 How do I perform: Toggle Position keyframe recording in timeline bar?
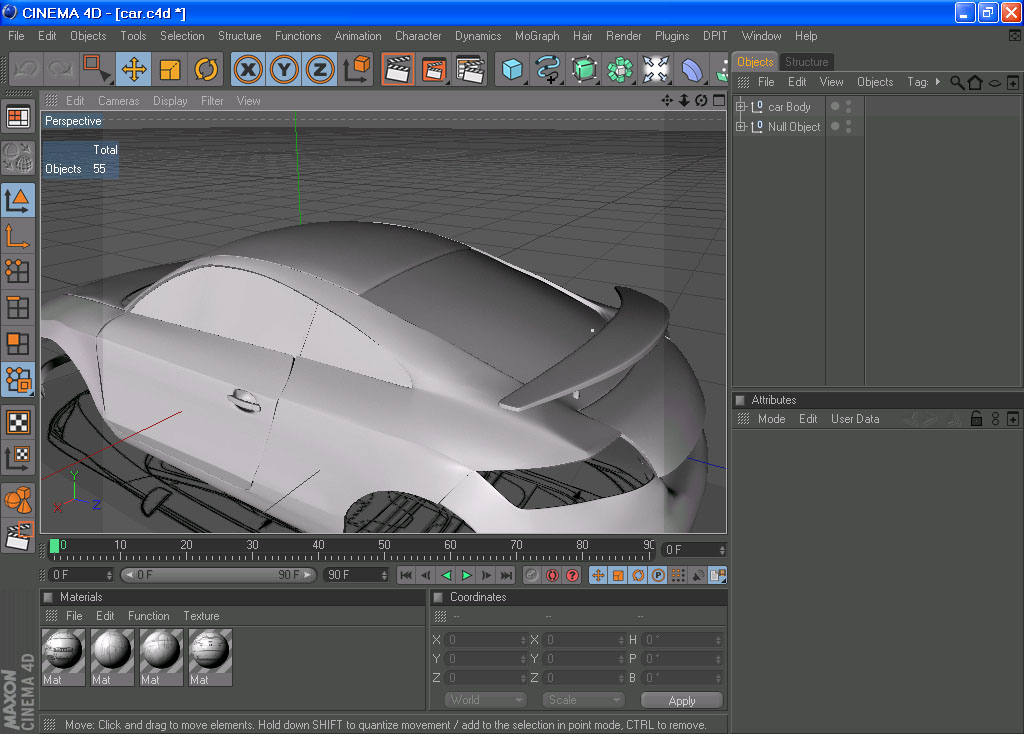[x=598, y=575]
